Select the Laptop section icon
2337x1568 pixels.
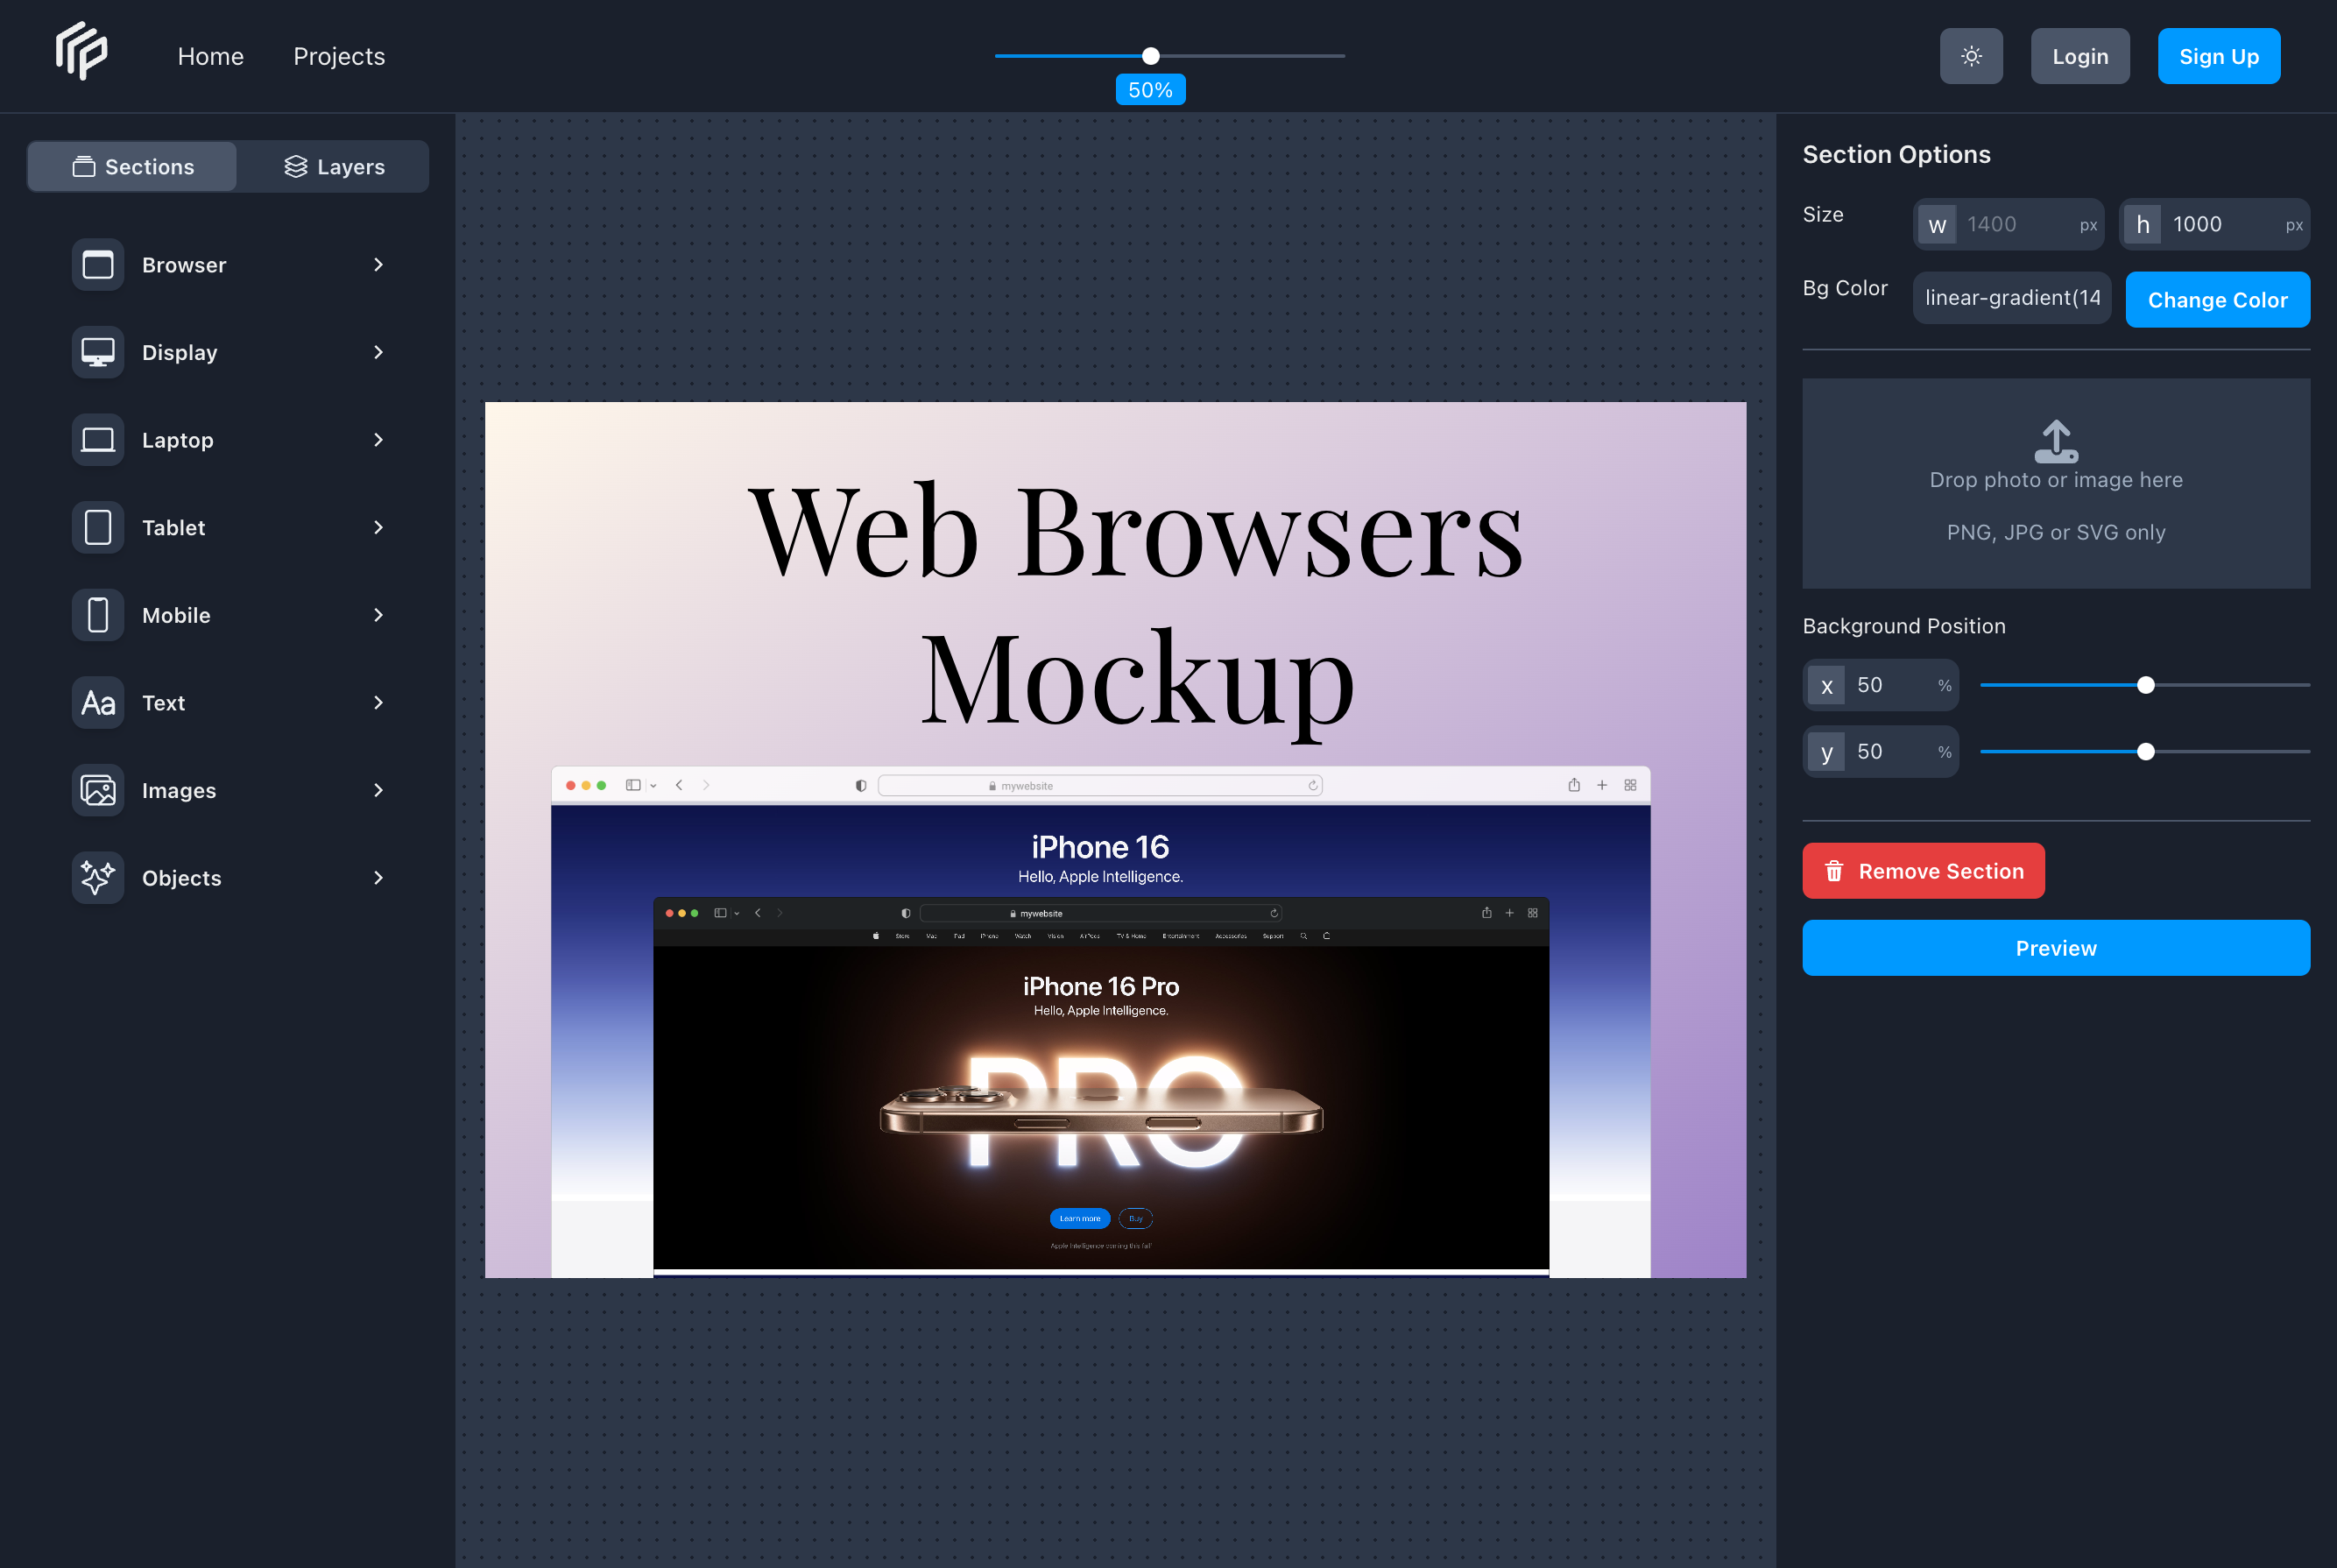pos(97,440)
